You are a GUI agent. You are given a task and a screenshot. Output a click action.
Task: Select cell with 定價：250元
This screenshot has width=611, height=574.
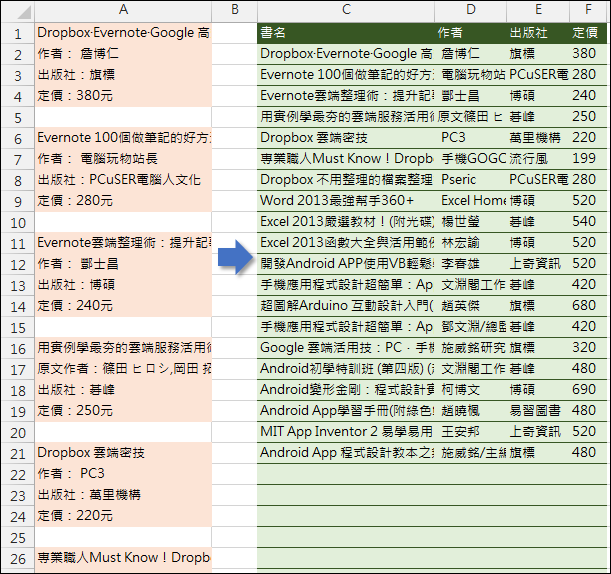(x=123, y=411)
